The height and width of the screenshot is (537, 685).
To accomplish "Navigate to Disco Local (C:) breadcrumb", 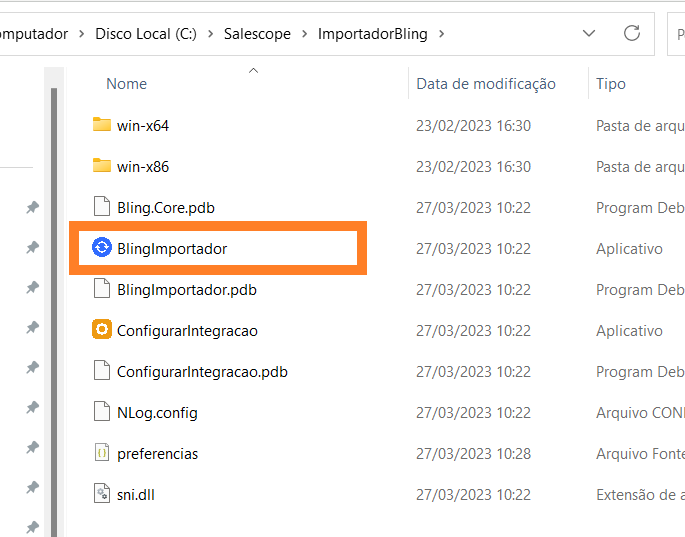I will tap(146, 34).
